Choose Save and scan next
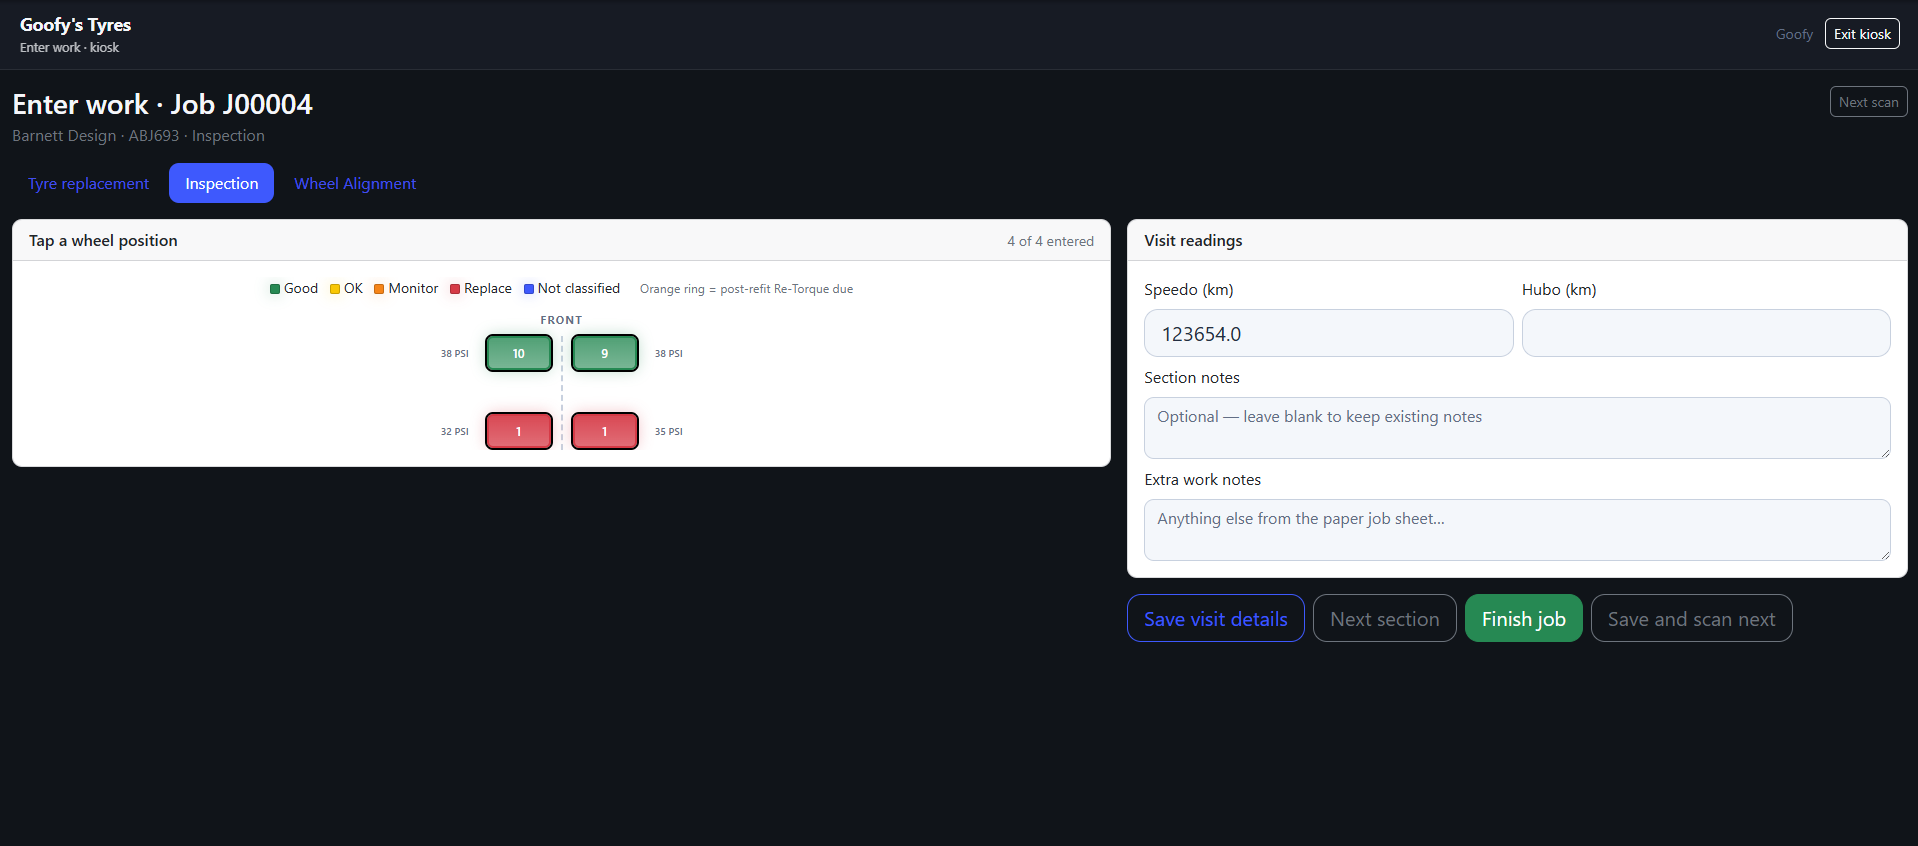 1692,618
